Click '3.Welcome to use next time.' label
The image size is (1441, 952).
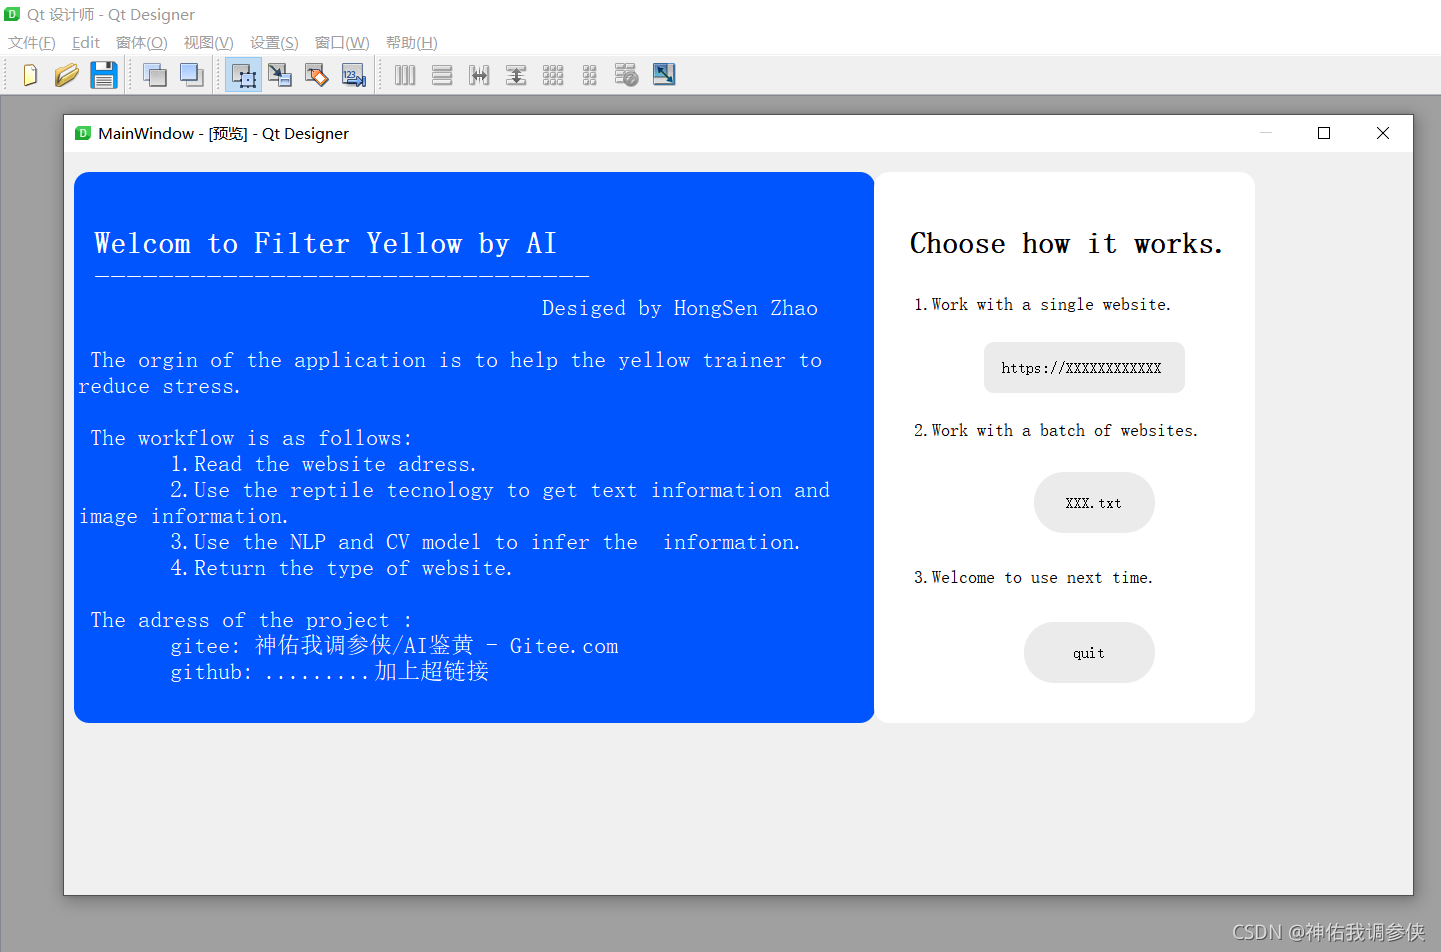click(x=1033, y=578)
